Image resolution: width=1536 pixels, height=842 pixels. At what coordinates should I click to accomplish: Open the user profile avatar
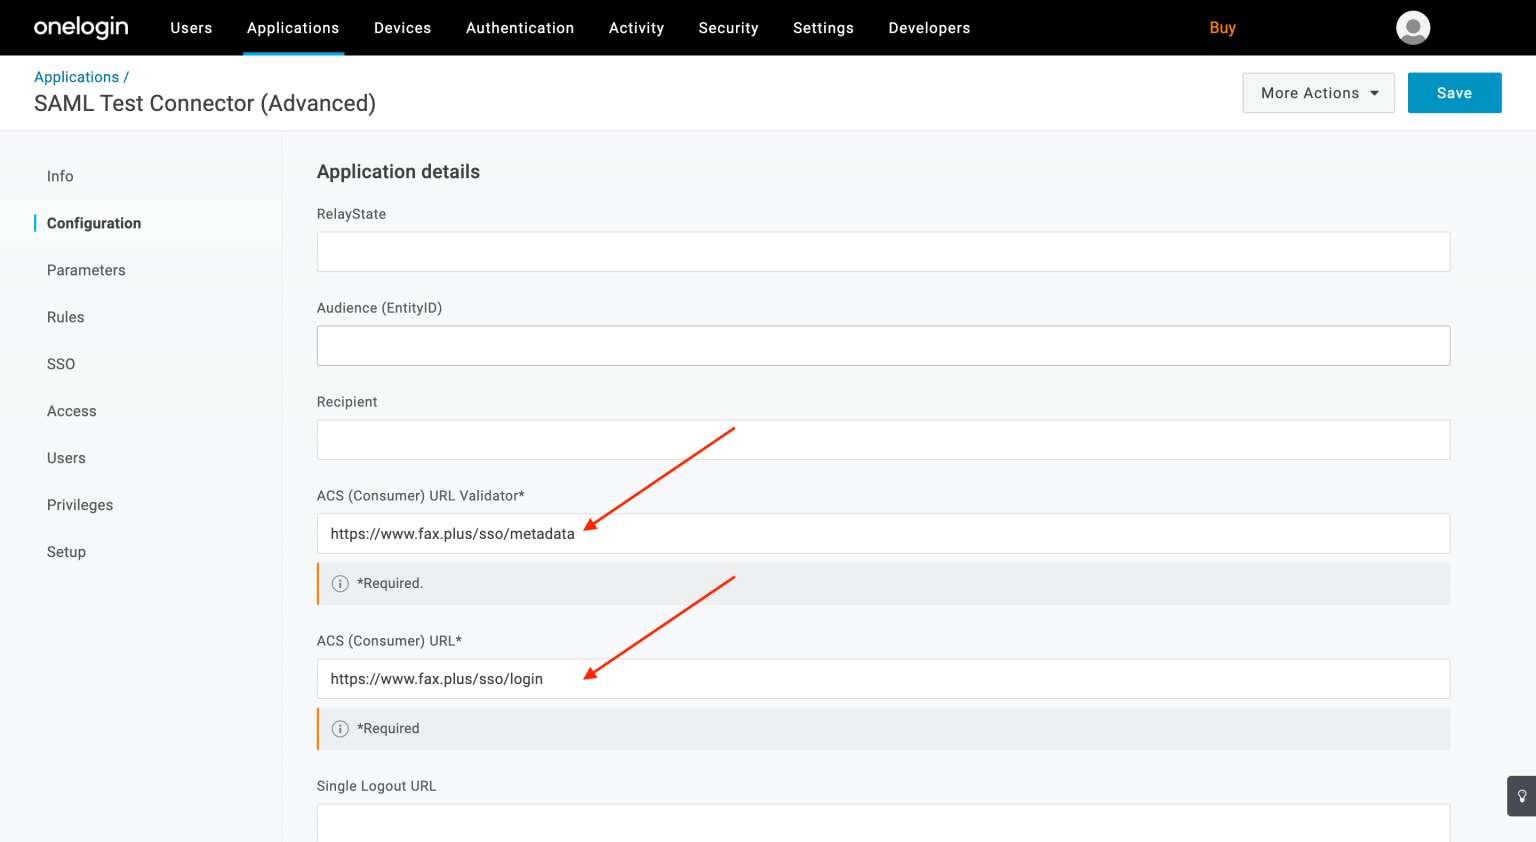pos(1412,28)
